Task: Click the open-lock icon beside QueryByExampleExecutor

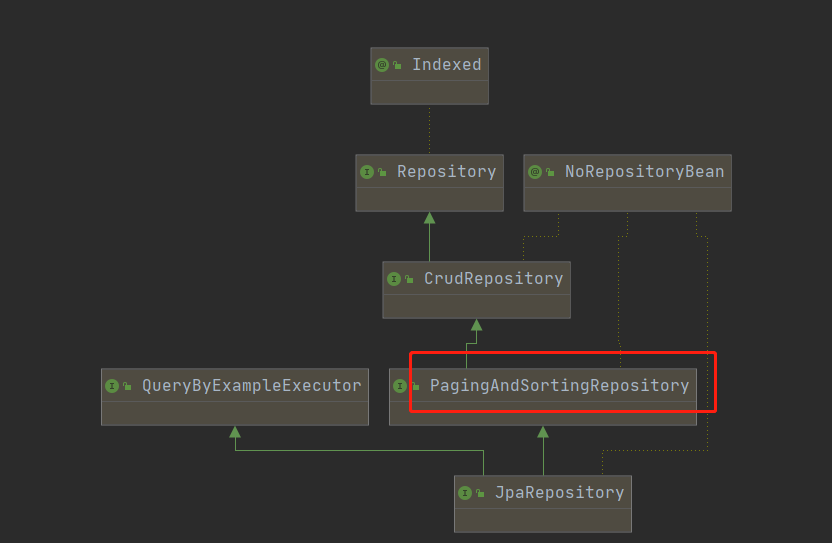Action: pos(127,386)
